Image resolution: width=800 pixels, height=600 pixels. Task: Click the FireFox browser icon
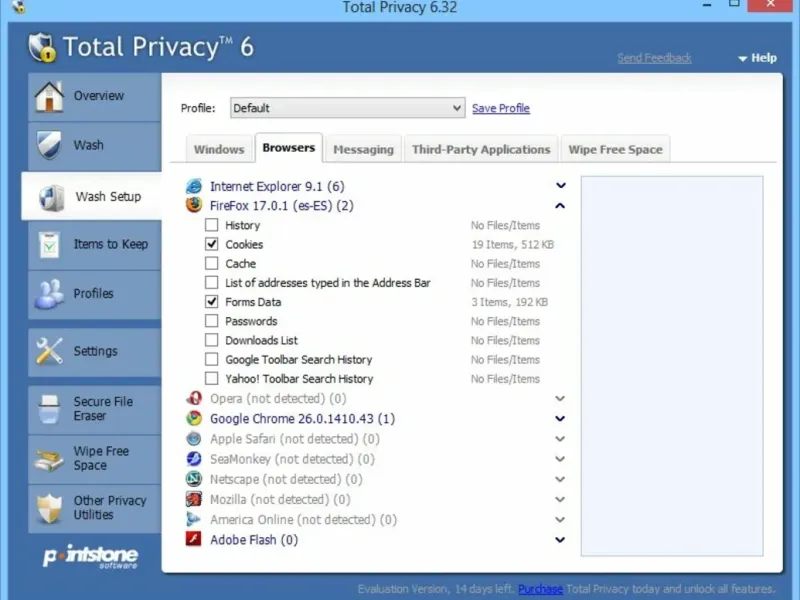click(194, 205)
